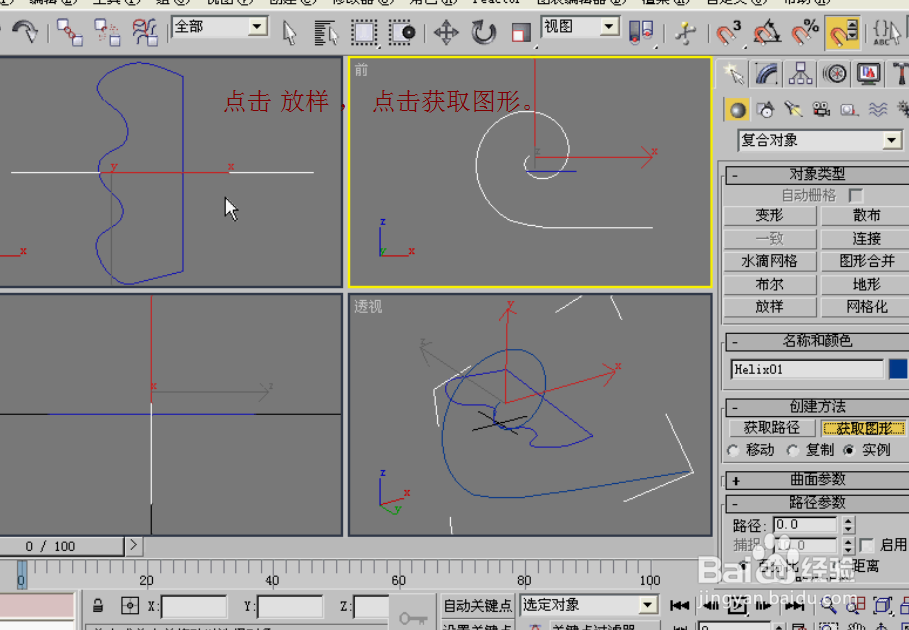Viewport: 909px width, 630px height.
Task: Click the 布尔 button
Action: point(769,284)
